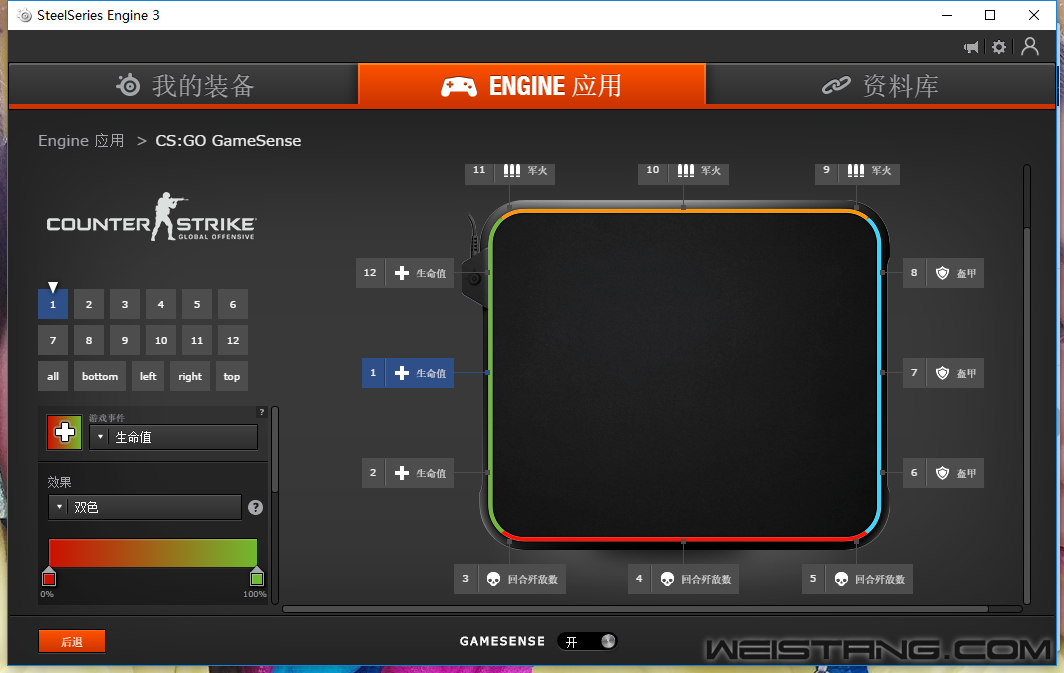This screenshot has width=1064, height=673.
Task: Open the 生命值 game event dropdown
Action: pos(174,438)
